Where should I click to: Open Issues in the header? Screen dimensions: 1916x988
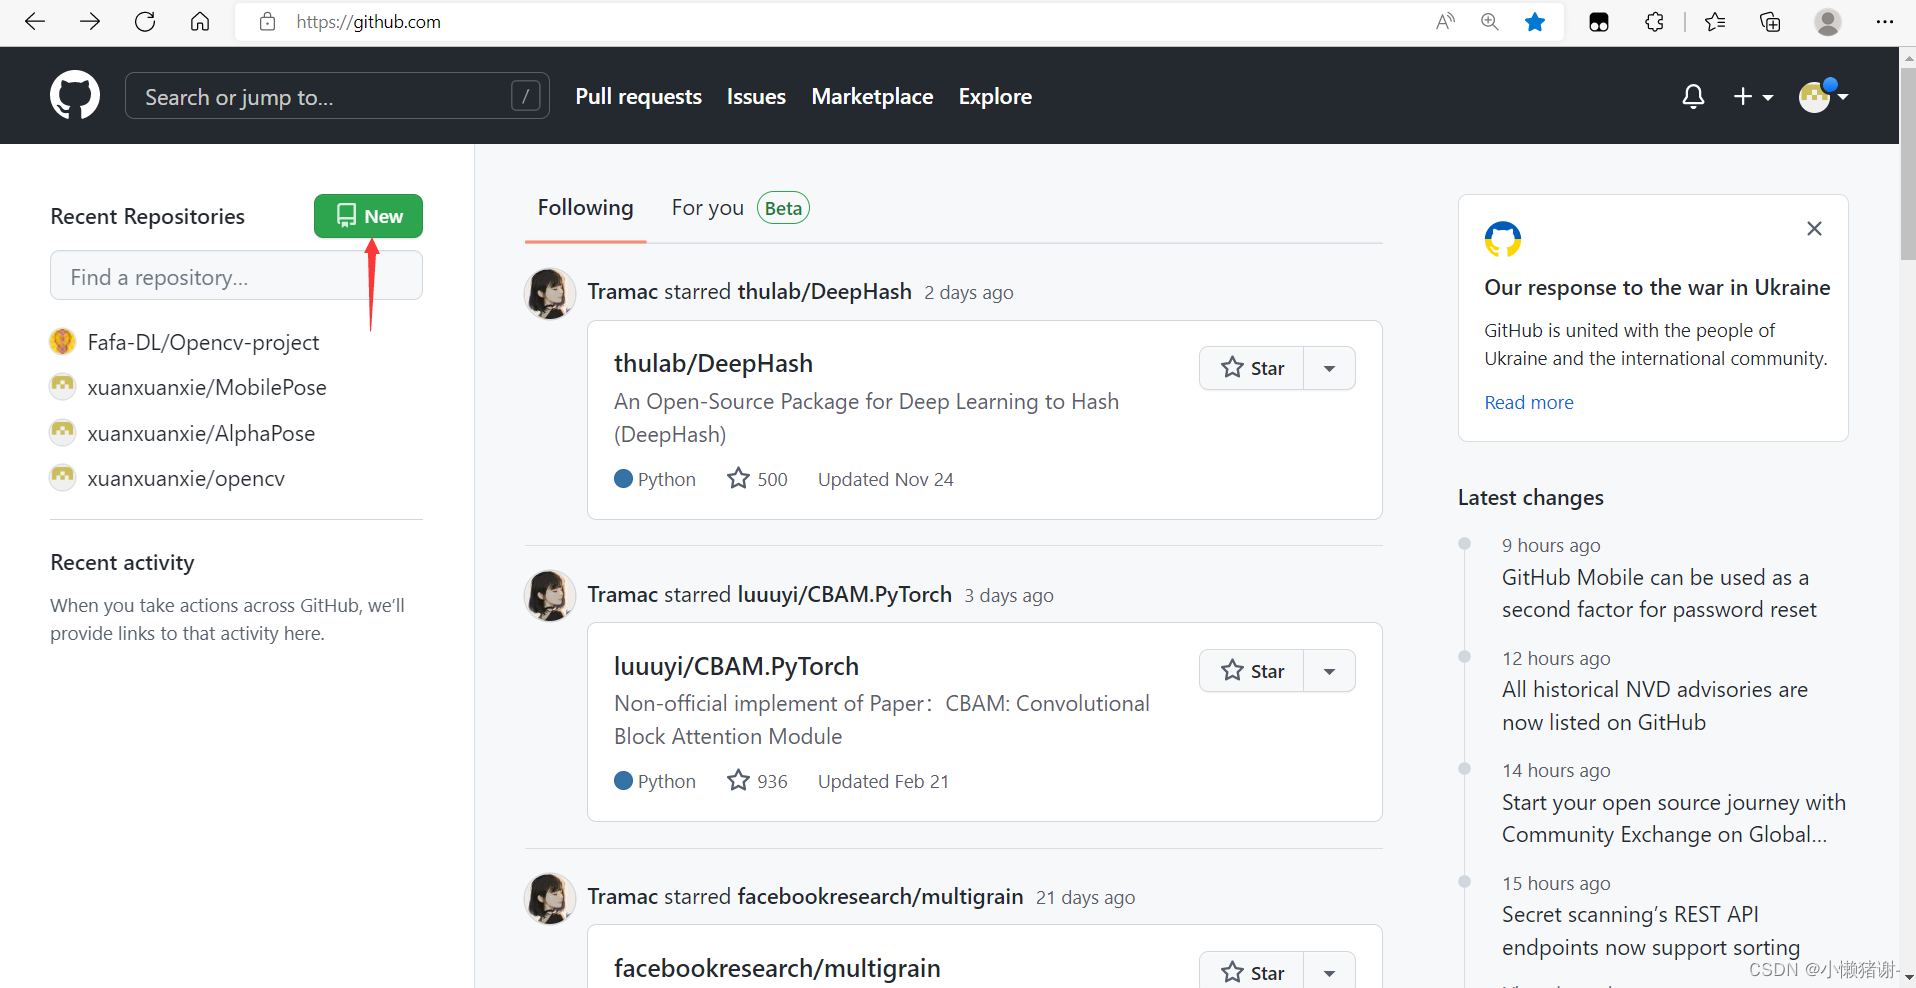click(756, 96)
